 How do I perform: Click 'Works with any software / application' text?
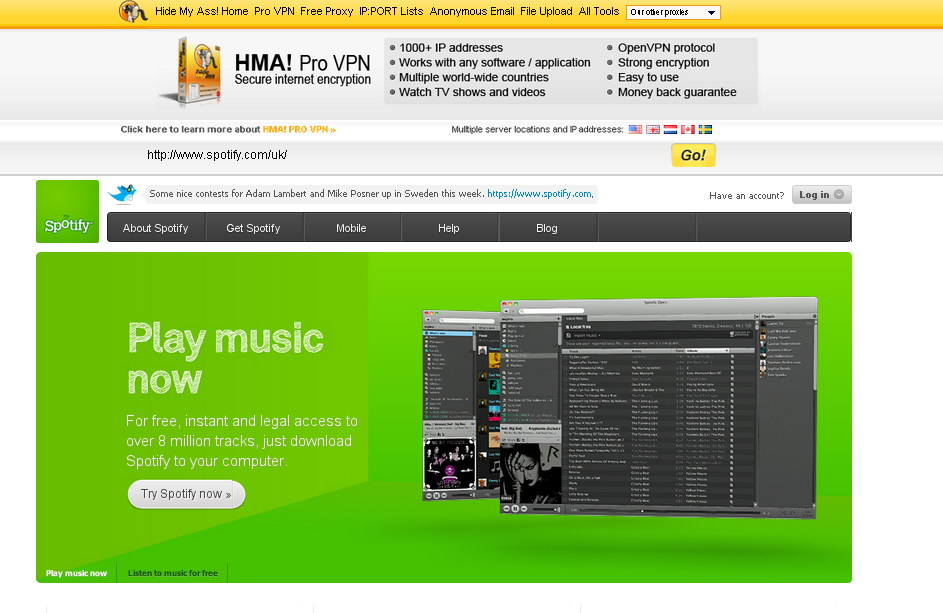coord(494,63)
